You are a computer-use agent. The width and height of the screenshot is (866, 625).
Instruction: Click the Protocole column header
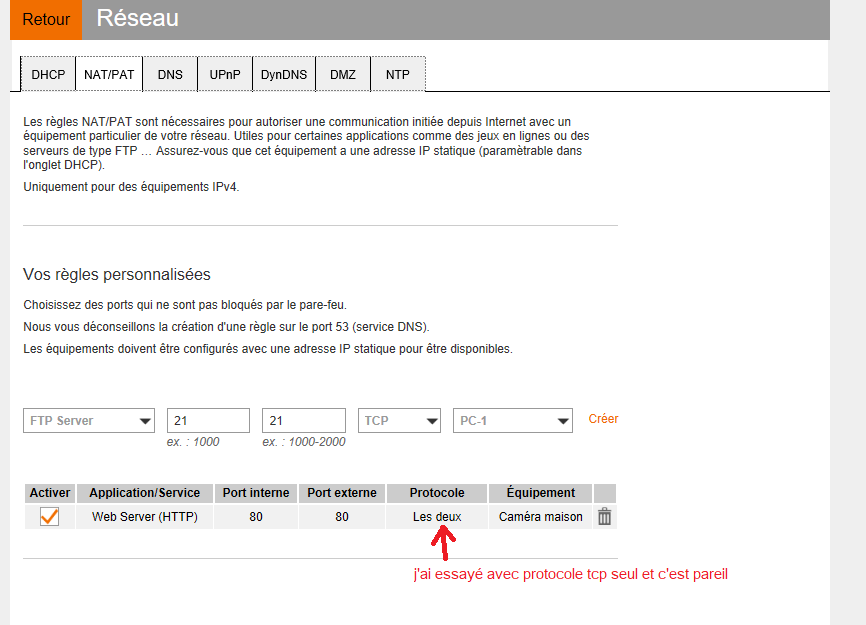(437, 493)
